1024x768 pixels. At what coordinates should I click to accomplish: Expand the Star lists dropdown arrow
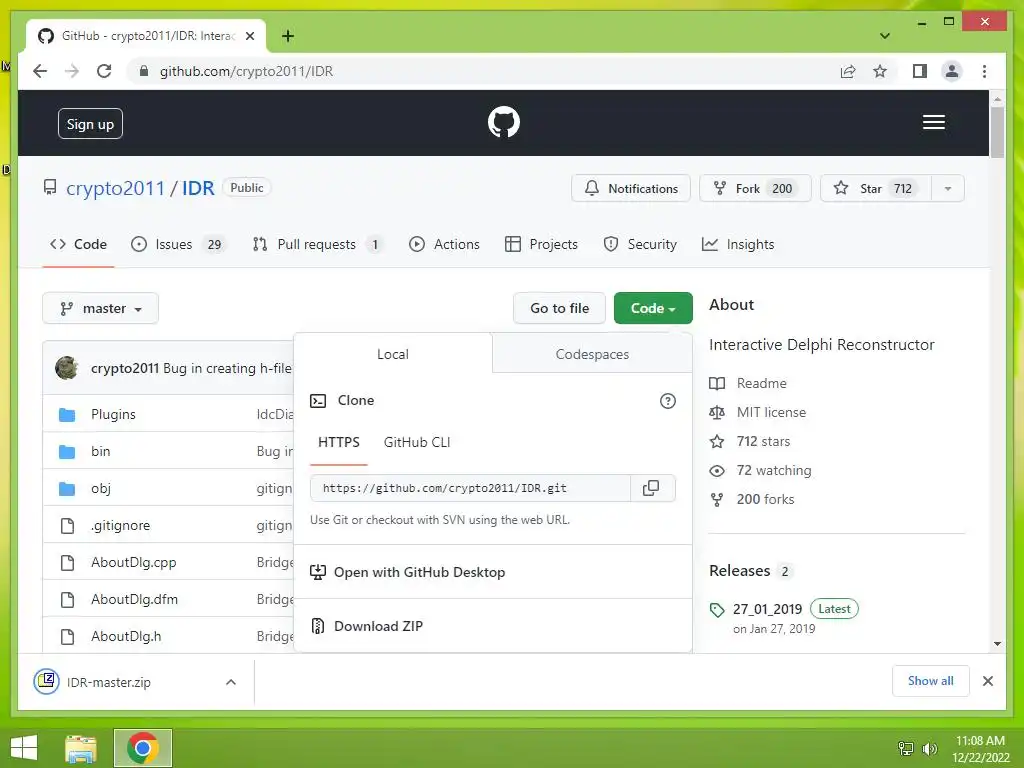click(x=948, y=189)
